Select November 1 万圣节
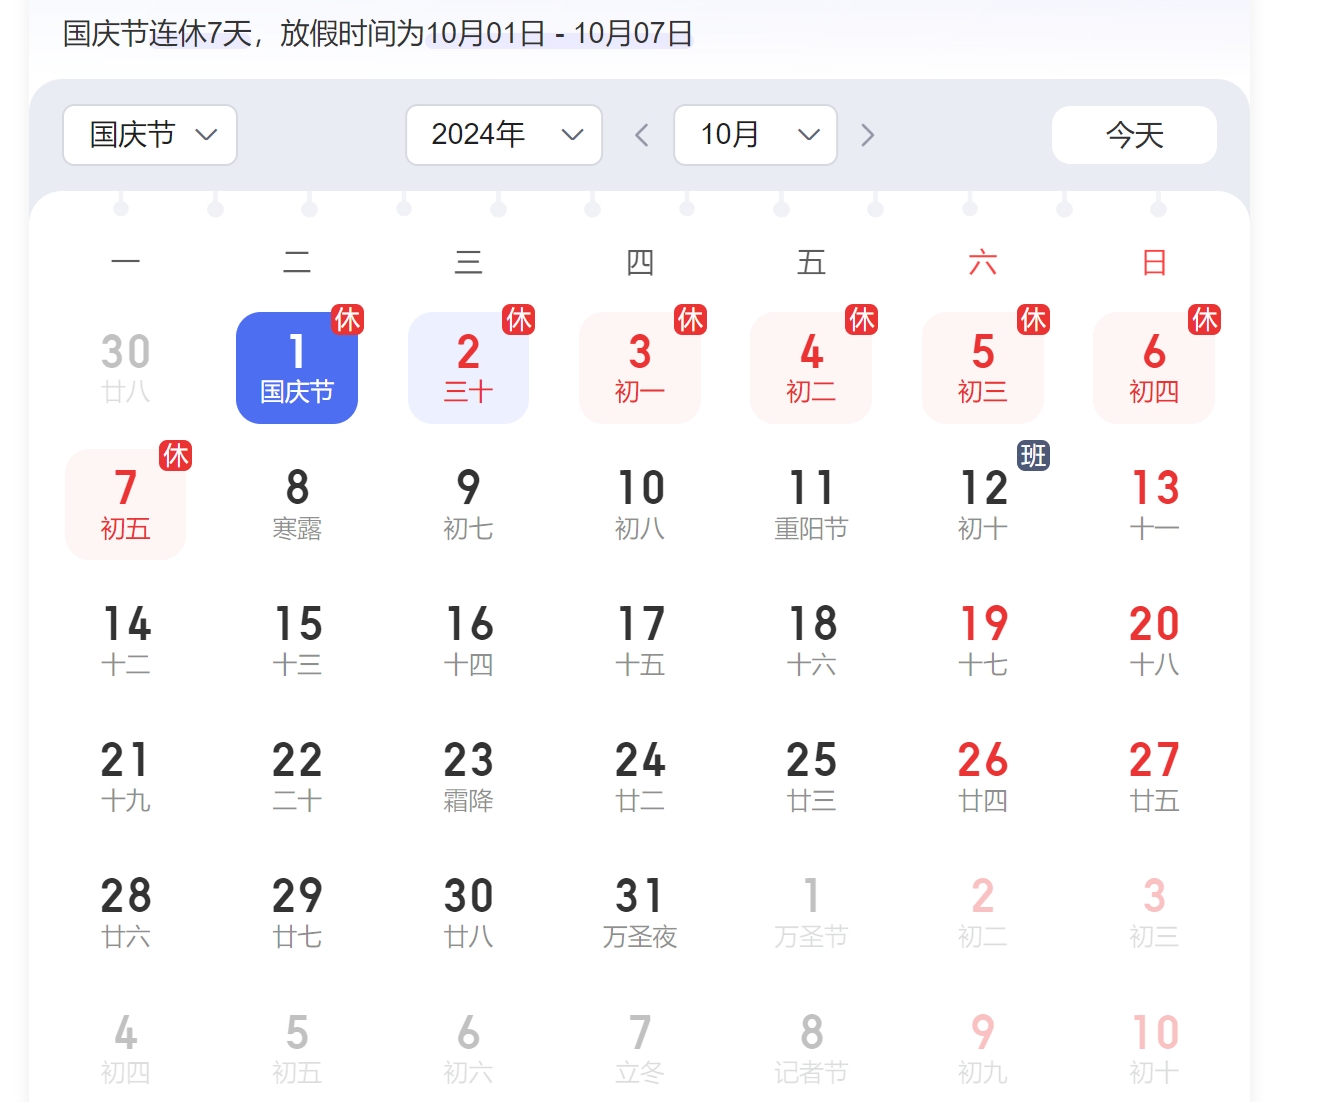Viewport: 1332px width, 1102px height. point(812,912)
